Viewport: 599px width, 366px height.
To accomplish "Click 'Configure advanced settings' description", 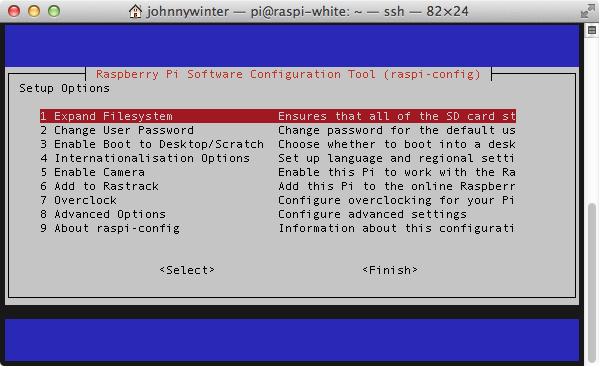I will [372, 214].
